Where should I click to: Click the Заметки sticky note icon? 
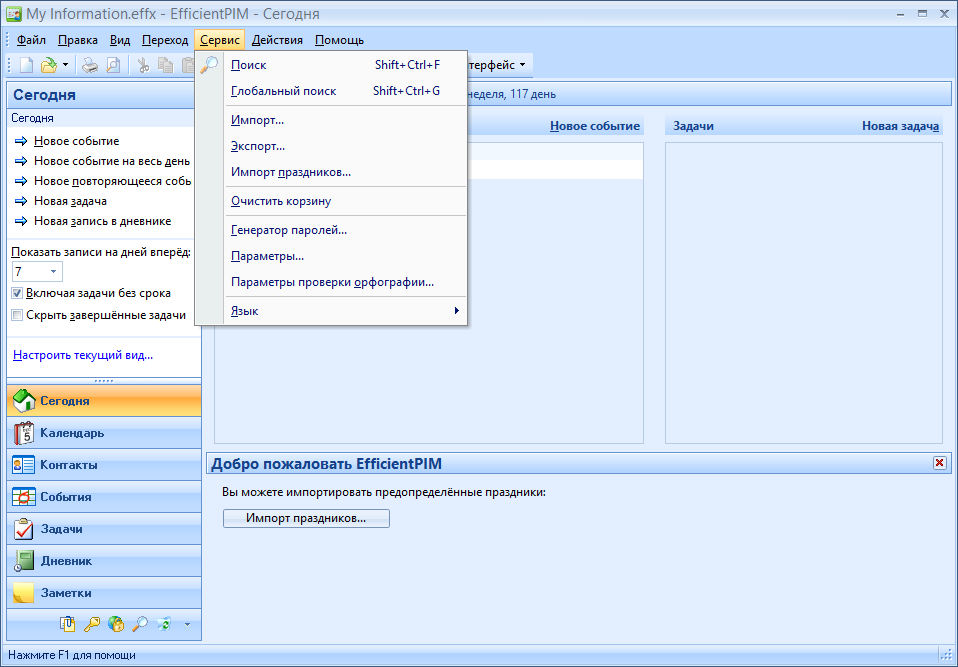[24, 593]
